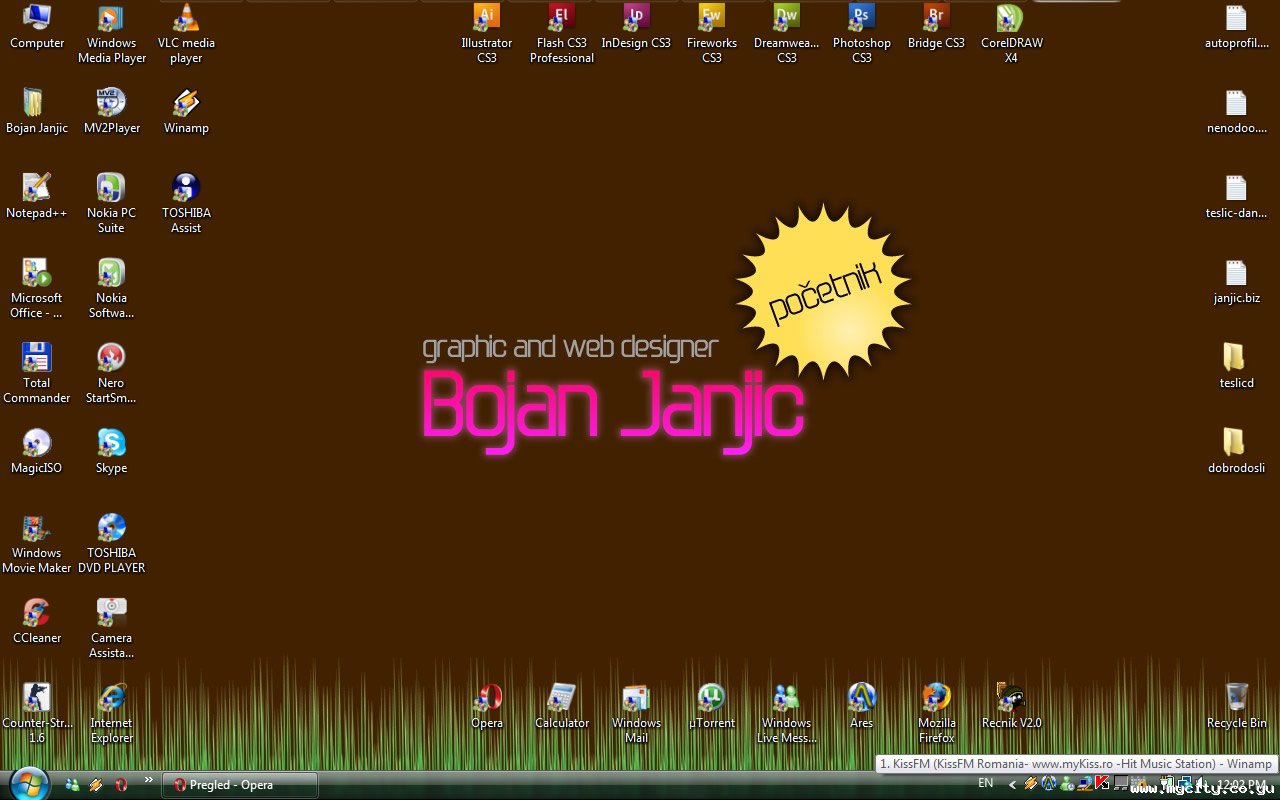
Task: Click the Ares icon in system tray
Action: [x=1049, y=784]
